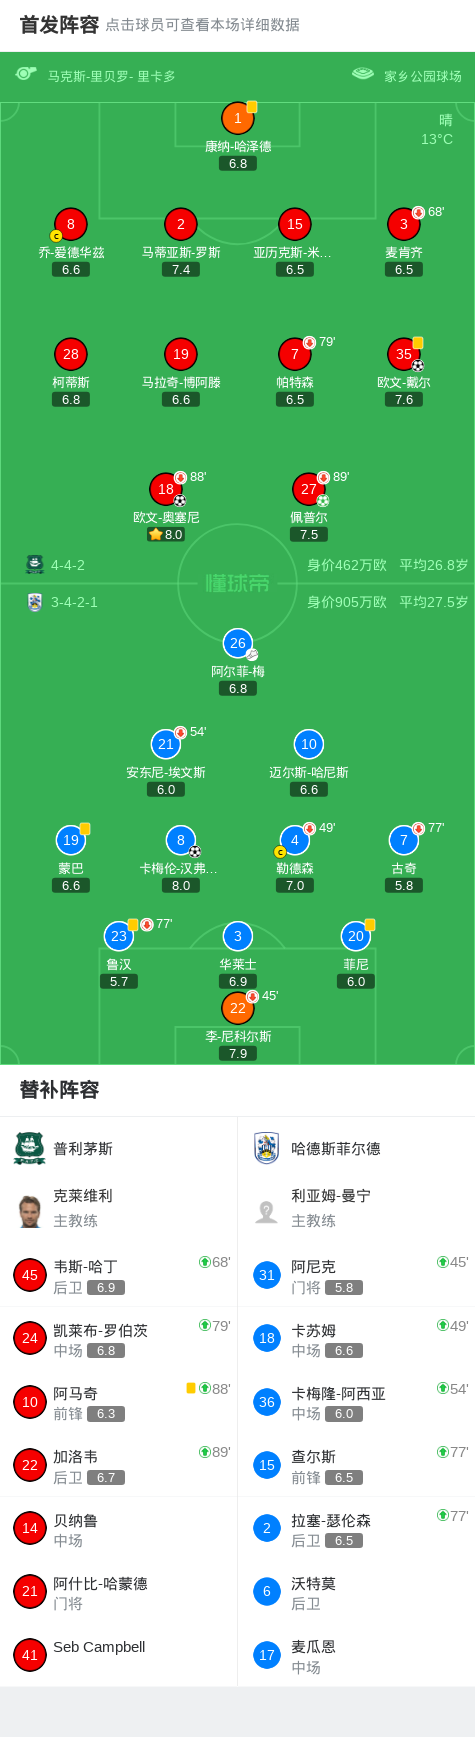Open player 8 乔-爱德华兹 captain badge
Viewport: 475px width, 1737px height.
pos(56,236)
